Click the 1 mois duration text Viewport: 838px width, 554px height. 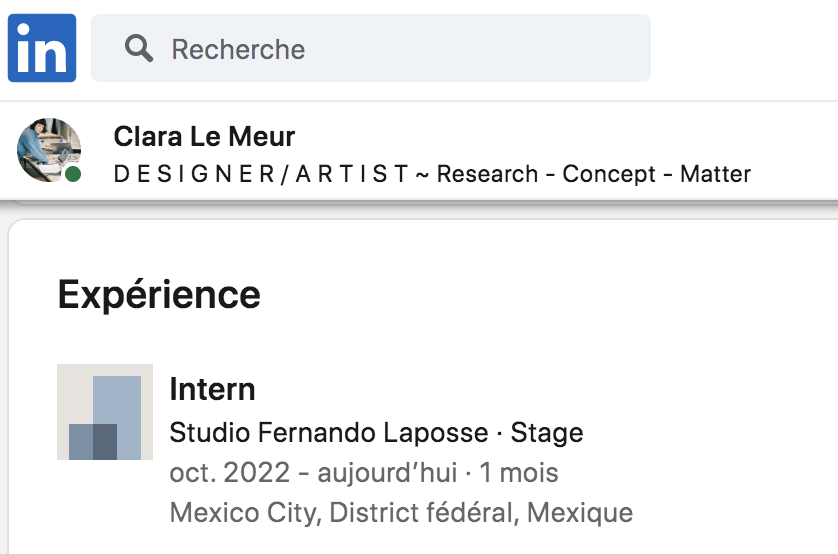pos(518,472)
